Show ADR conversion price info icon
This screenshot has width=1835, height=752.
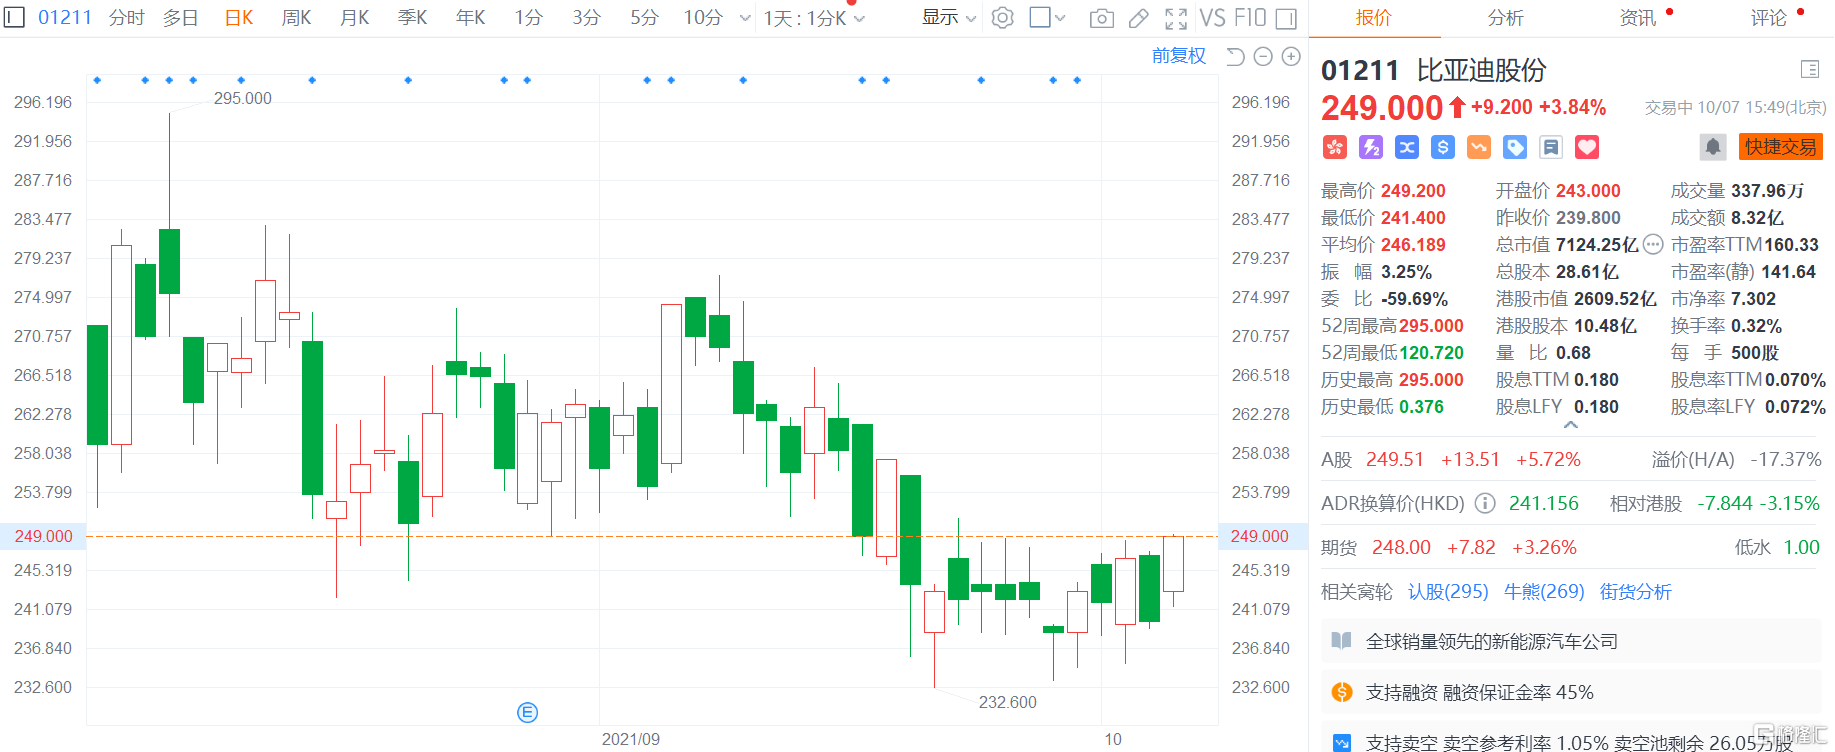[1485, 503]
